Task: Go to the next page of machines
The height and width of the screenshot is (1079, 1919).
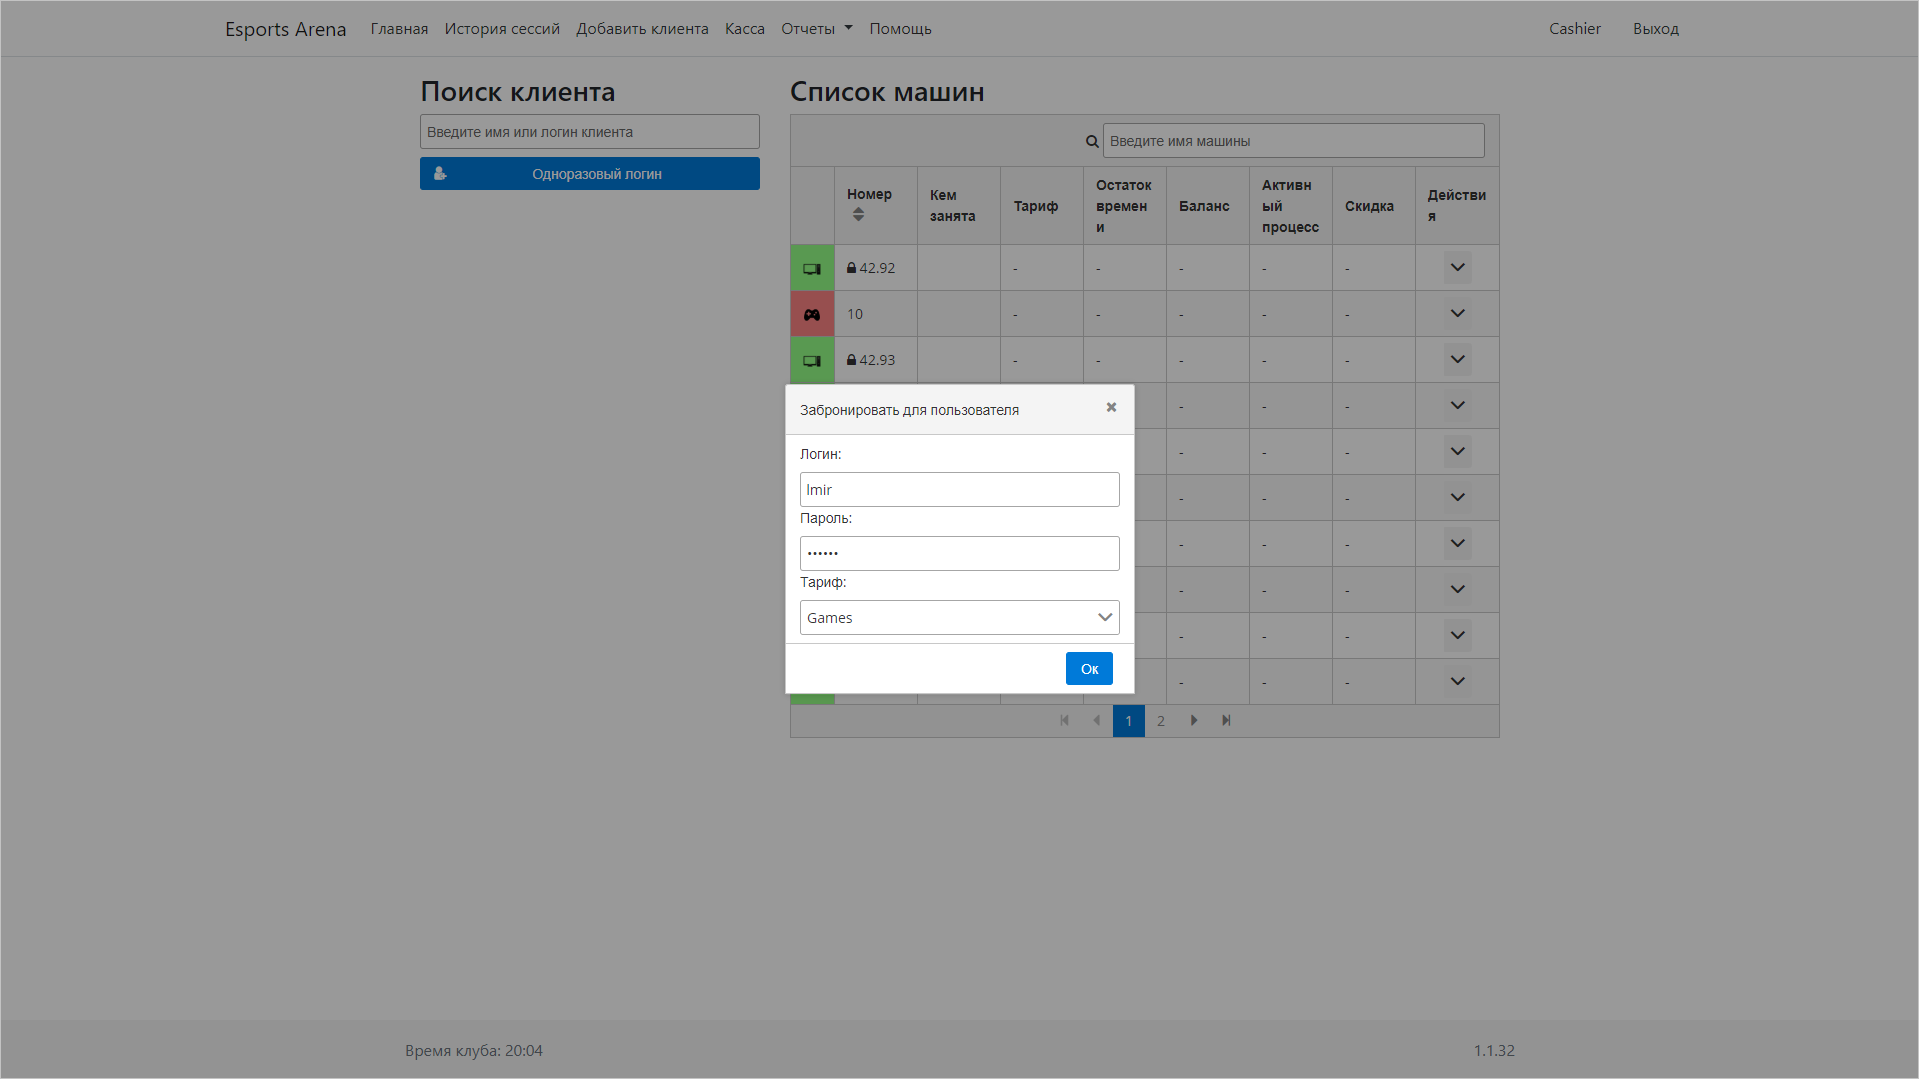Action: (x=1193, y=720)
